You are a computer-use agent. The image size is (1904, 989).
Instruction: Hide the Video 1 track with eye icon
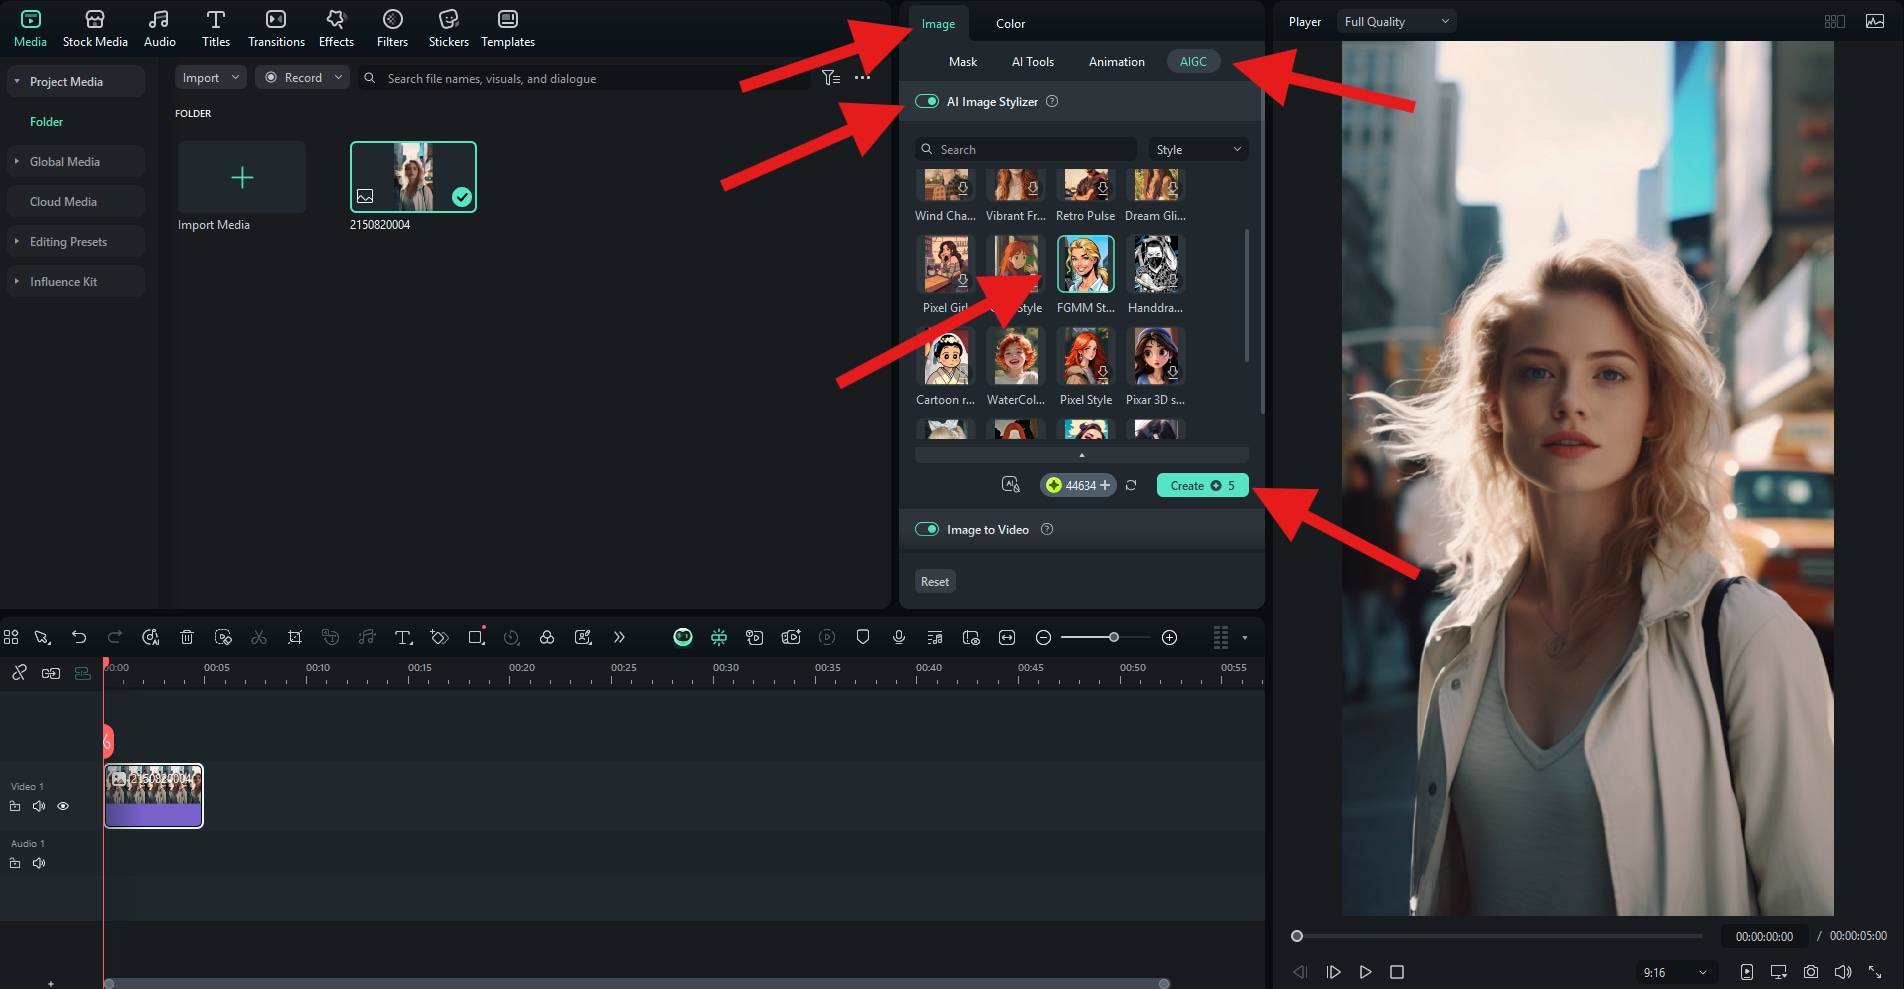tap(63, 806)
